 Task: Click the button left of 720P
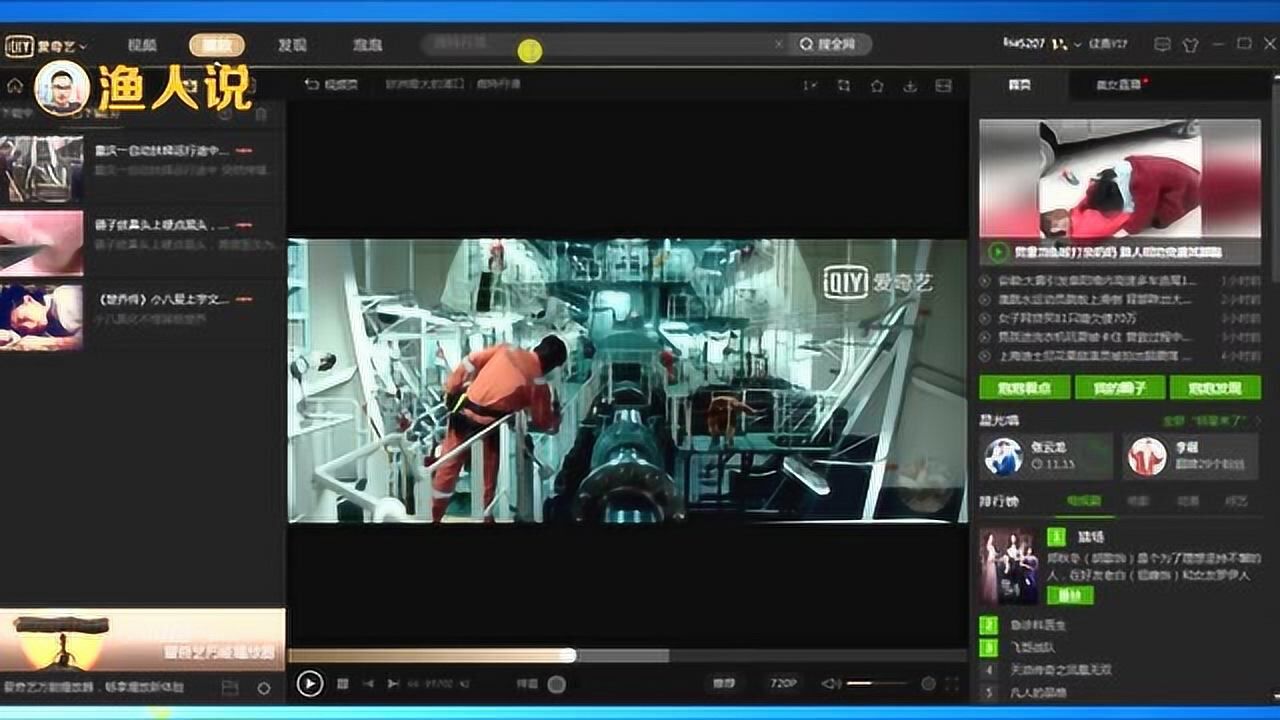723,684
